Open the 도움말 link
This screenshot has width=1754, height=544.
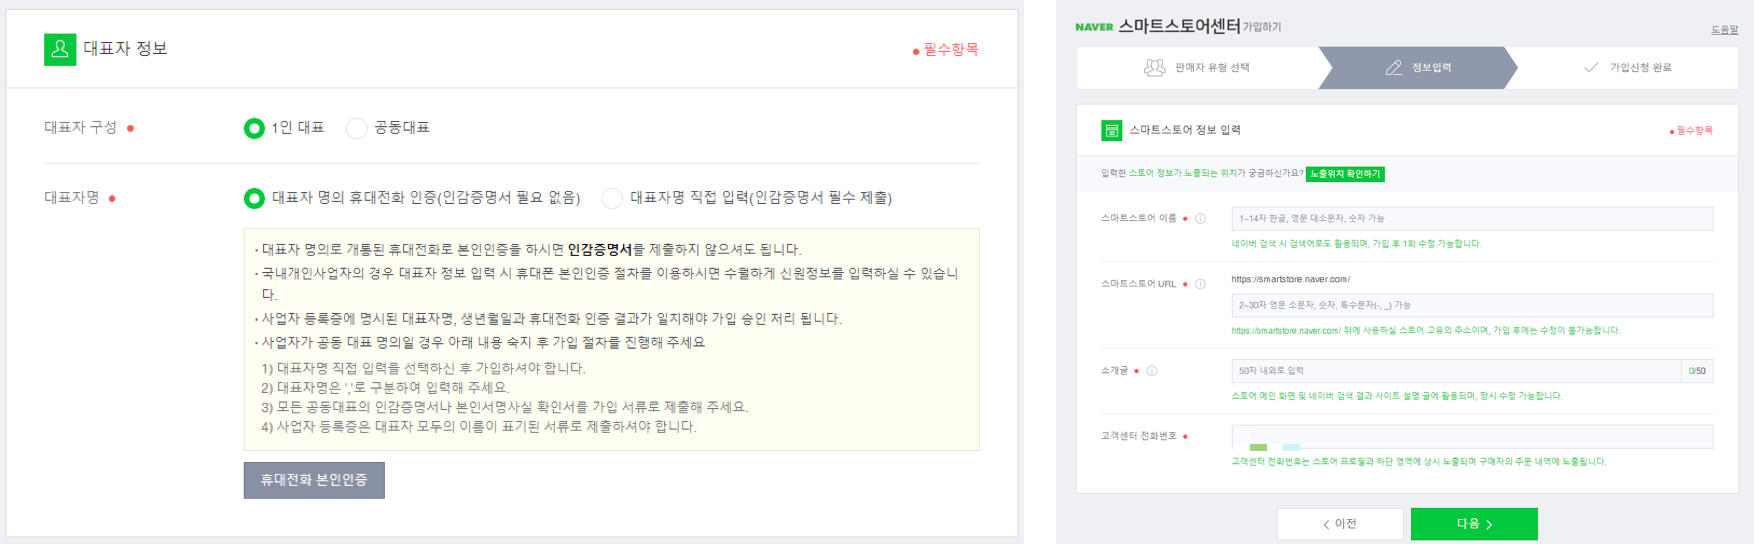[x=1724, y=30]
